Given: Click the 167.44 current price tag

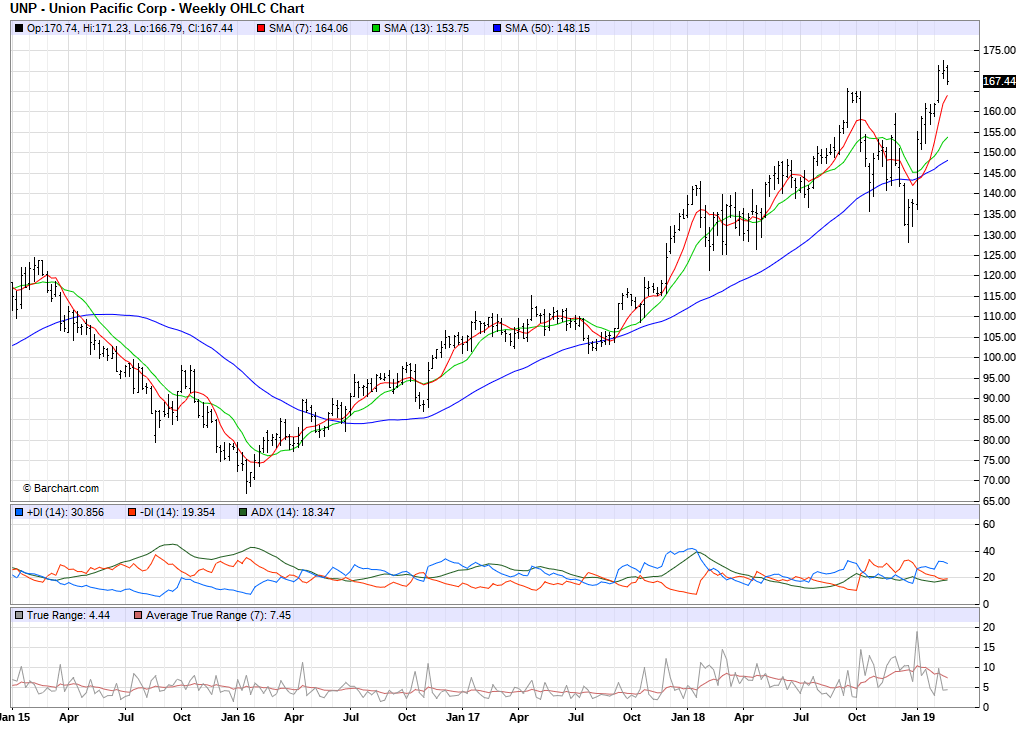Looking at the screenshot, I should 998,81.
